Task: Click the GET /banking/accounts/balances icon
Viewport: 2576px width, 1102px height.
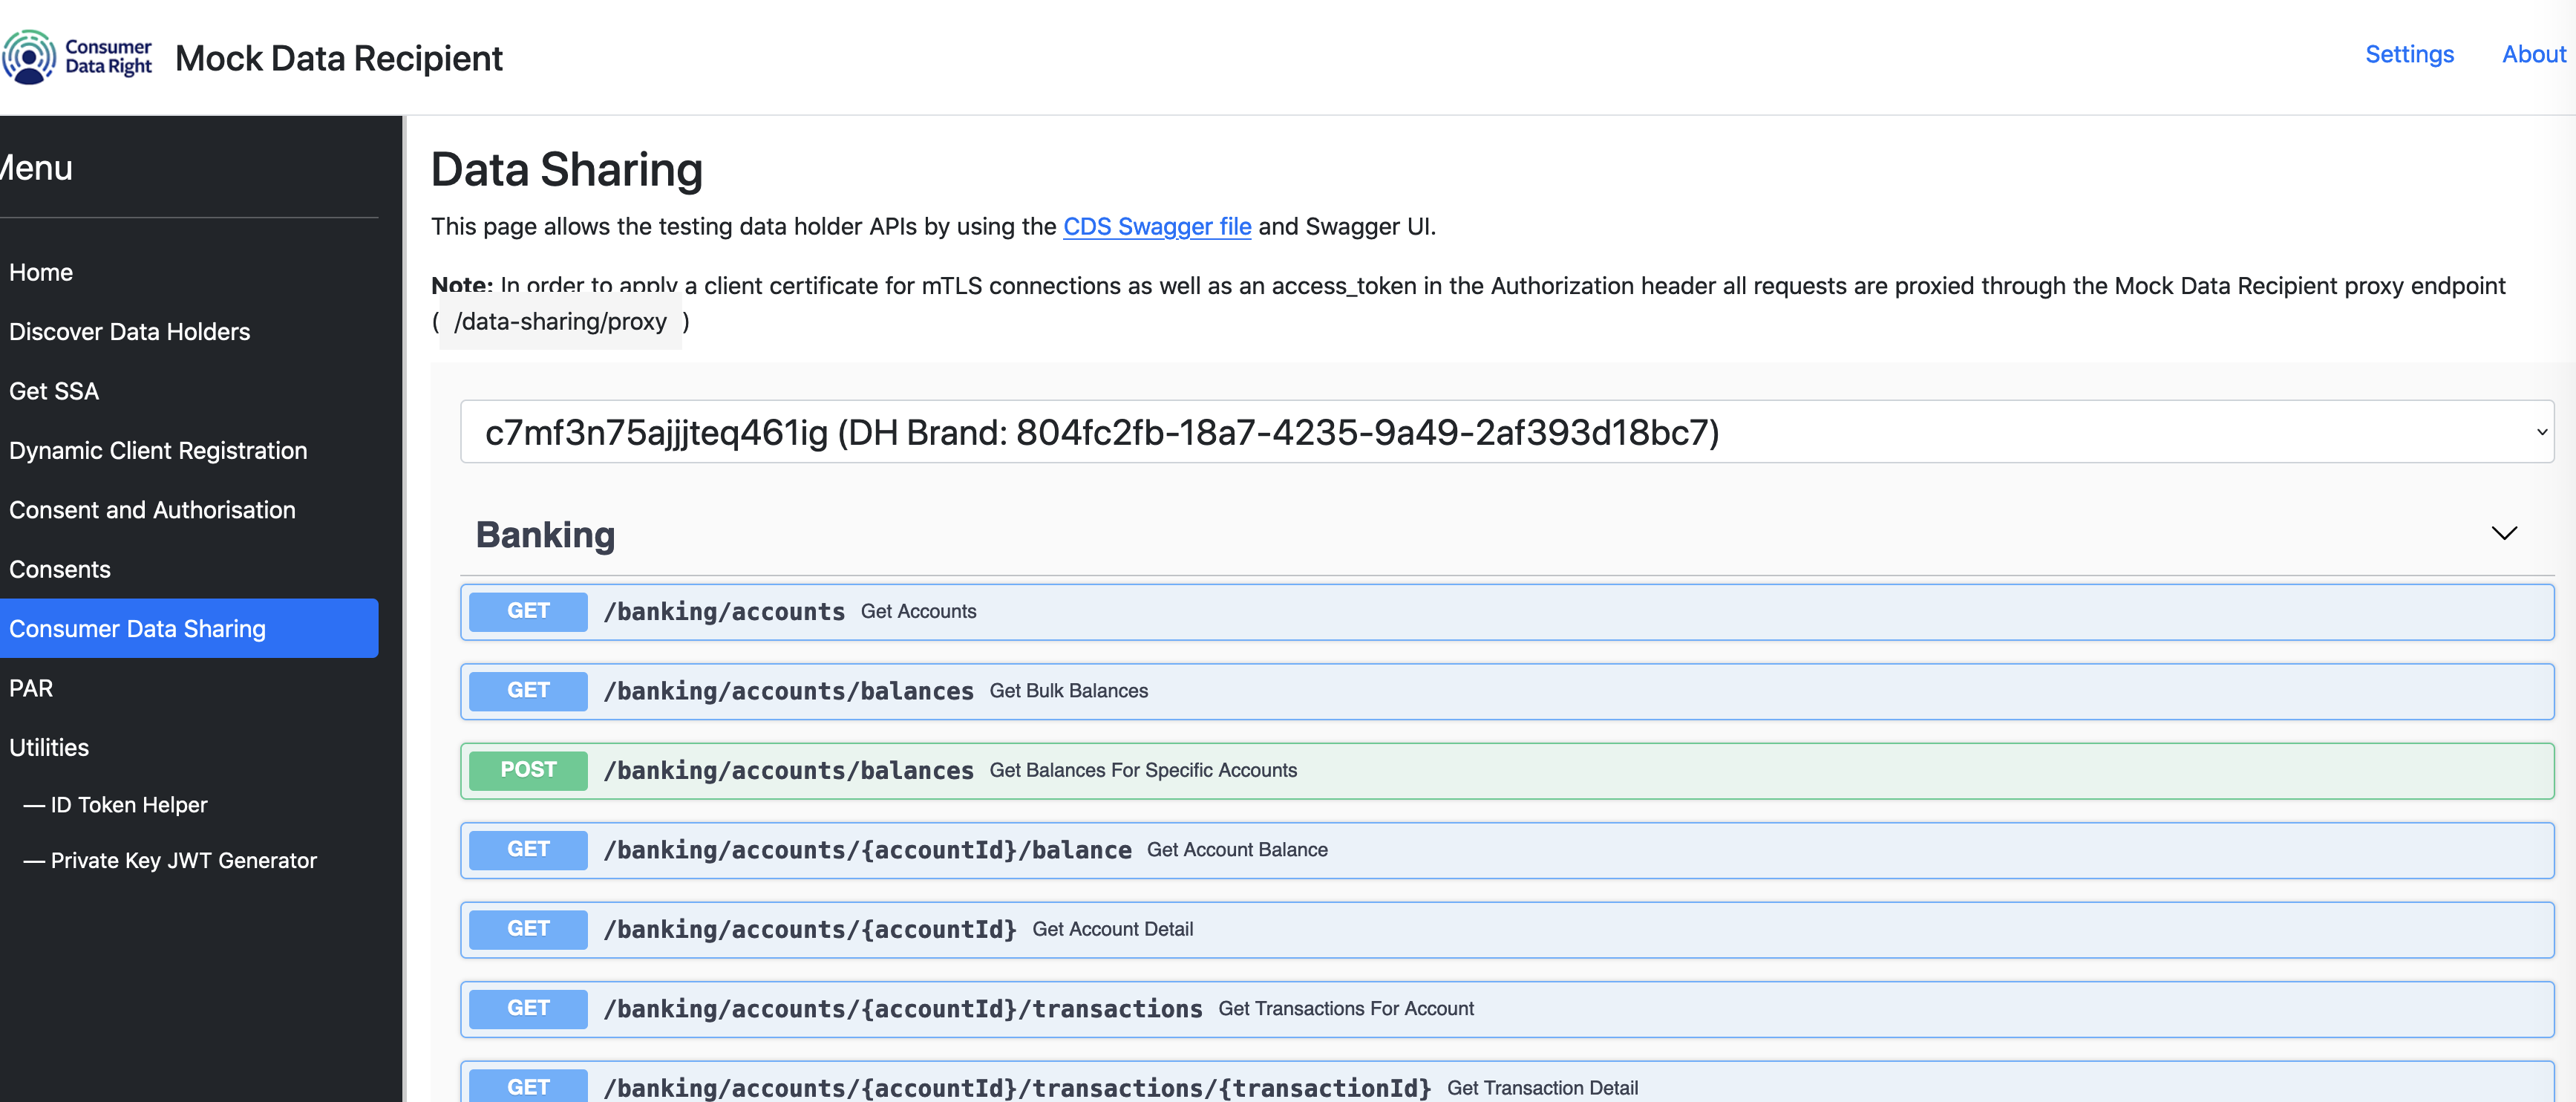Action: 529,690
